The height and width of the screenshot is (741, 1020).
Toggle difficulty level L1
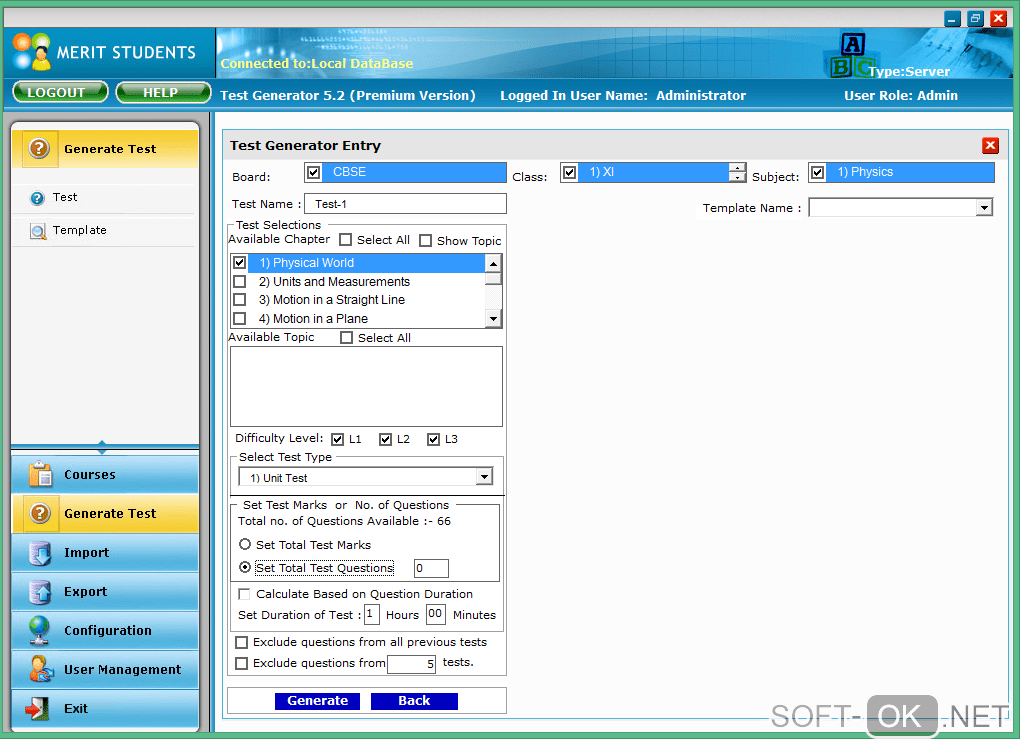coord(337,440)
